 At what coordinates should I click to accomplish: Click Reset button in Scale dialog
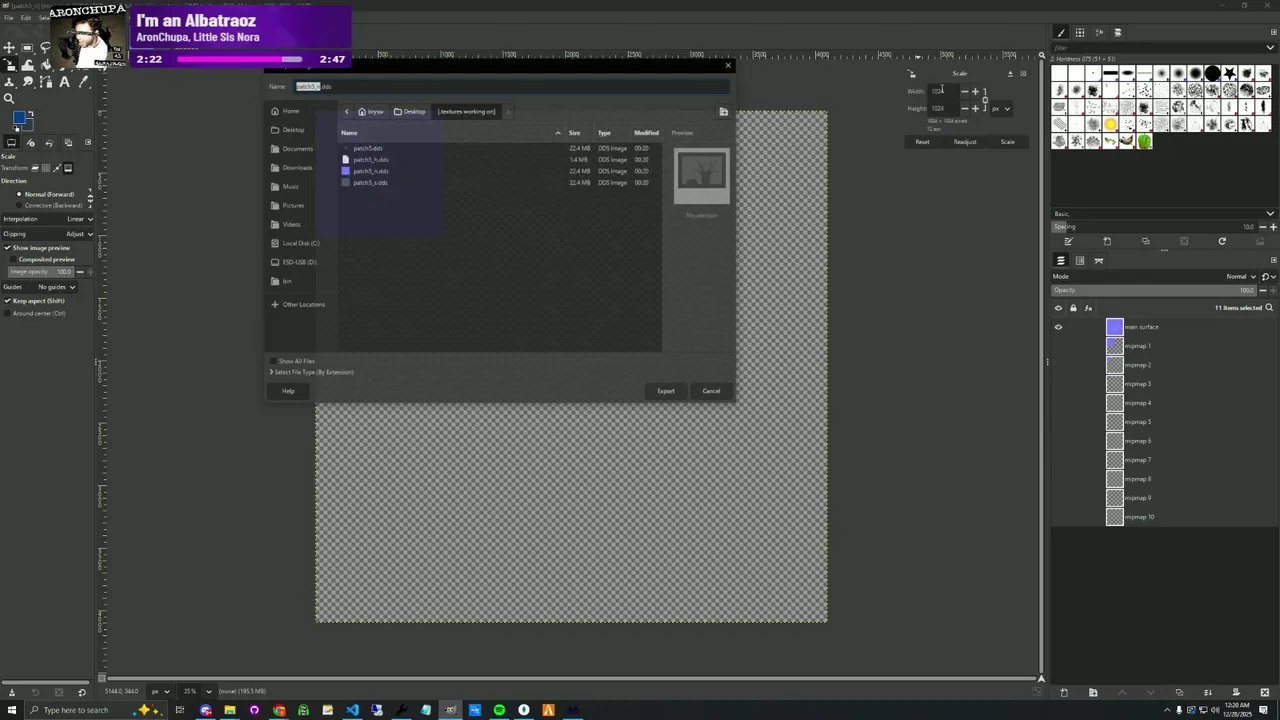point(922,142)
